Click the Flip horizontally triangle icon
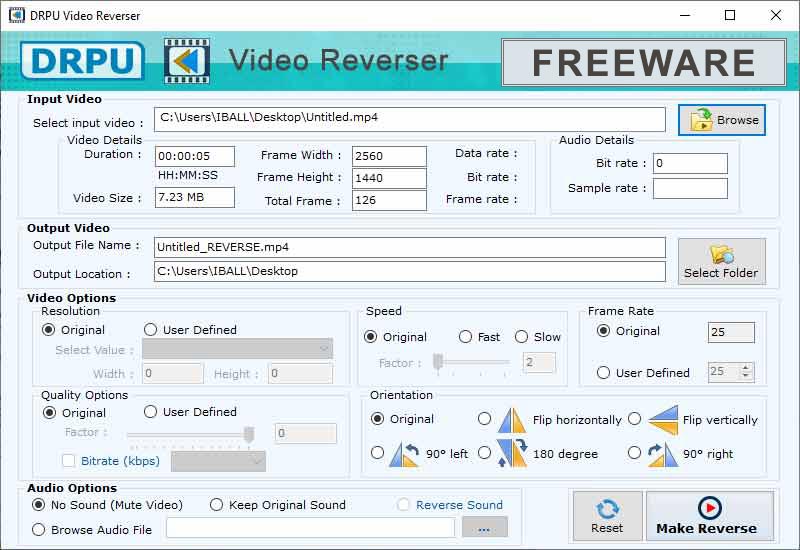Image resolution: width=800 pixels, height=550 pixels. point(512,420)
